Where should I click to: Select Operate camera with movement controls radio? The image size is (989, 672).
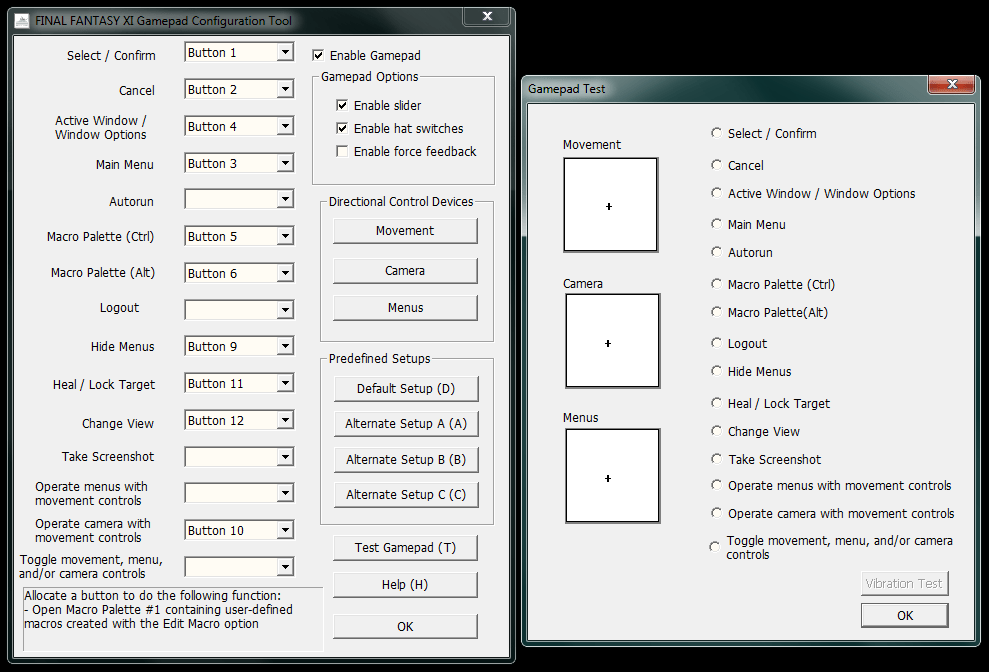717,512
